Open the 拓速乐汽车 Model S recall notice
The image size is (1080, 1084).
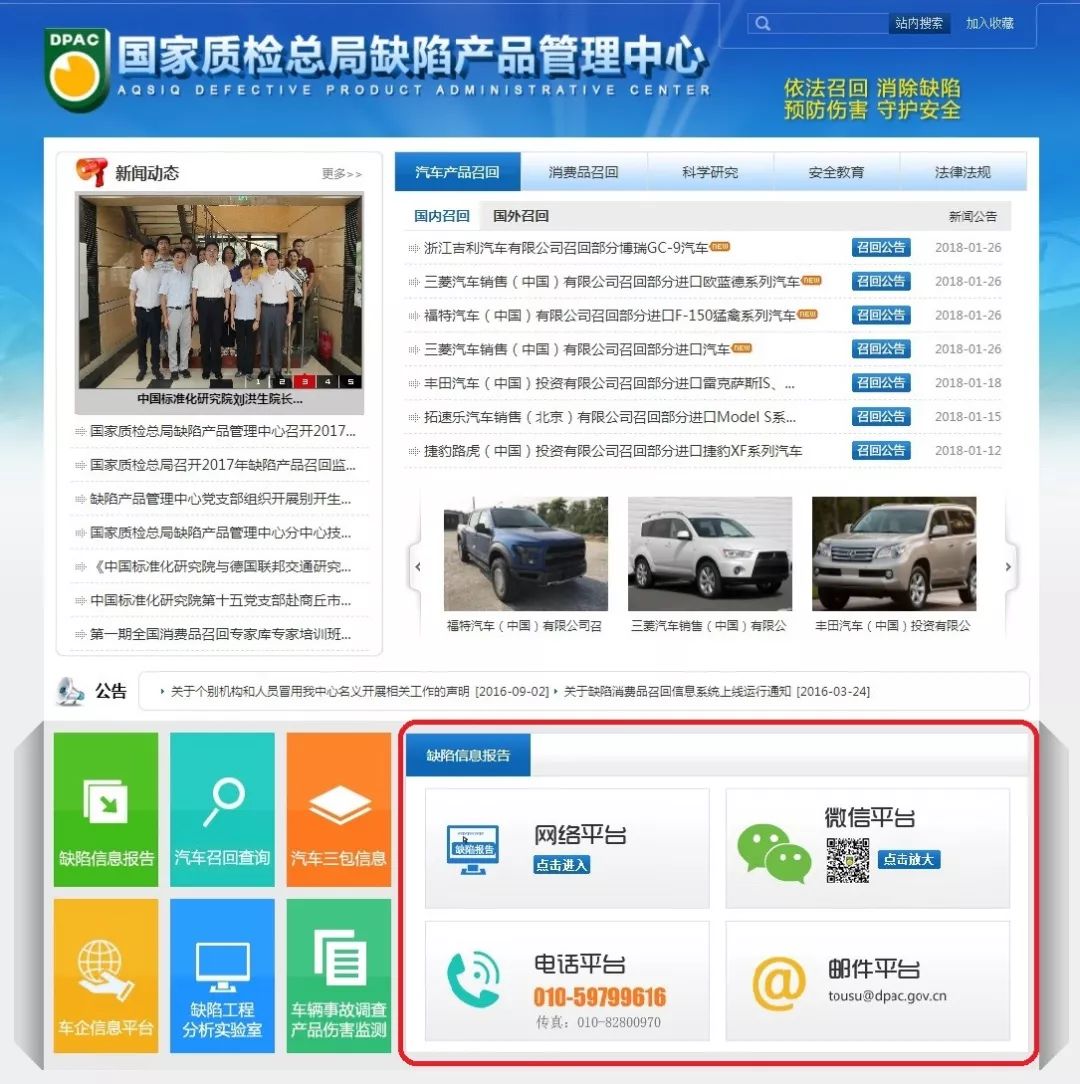[x=610, y=417]
